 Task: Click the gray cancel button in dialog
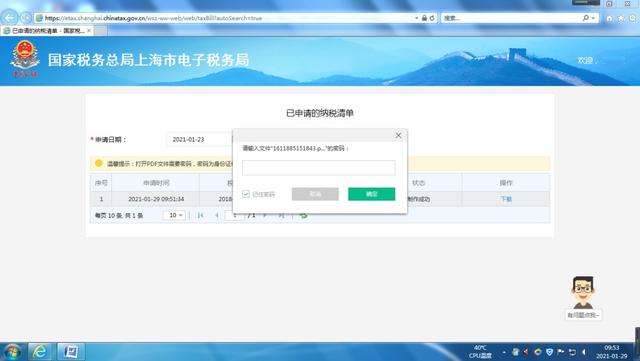(315, 194)
